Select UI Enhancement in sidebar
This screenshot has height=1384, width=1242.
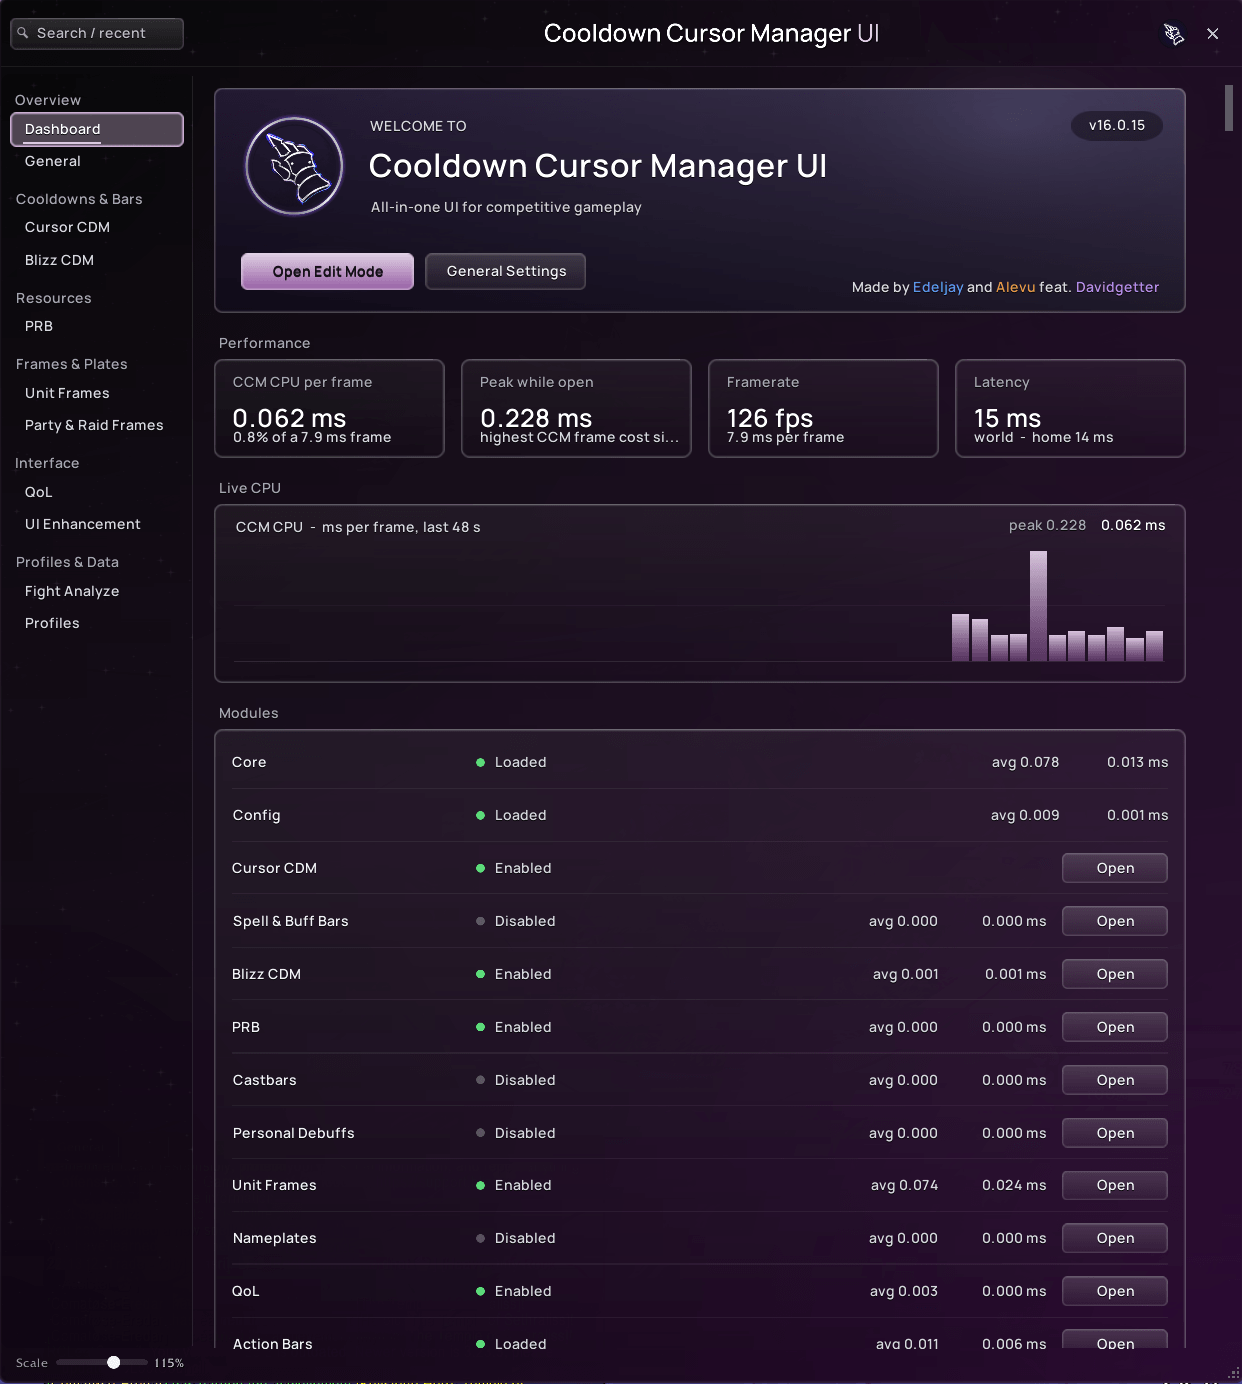[83, 524]
